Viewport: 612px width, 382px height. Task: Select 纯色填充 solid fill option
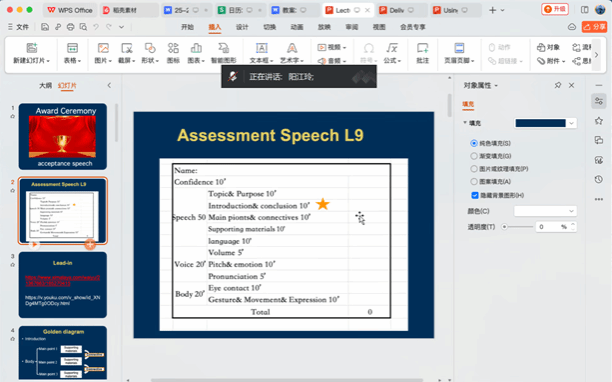[x=474, y=143]
